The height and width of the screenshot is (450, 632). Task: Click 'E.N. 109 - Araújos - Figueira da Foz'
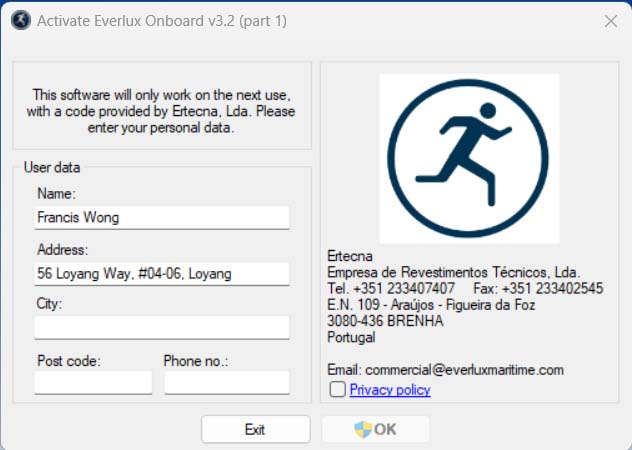point(431,305)
